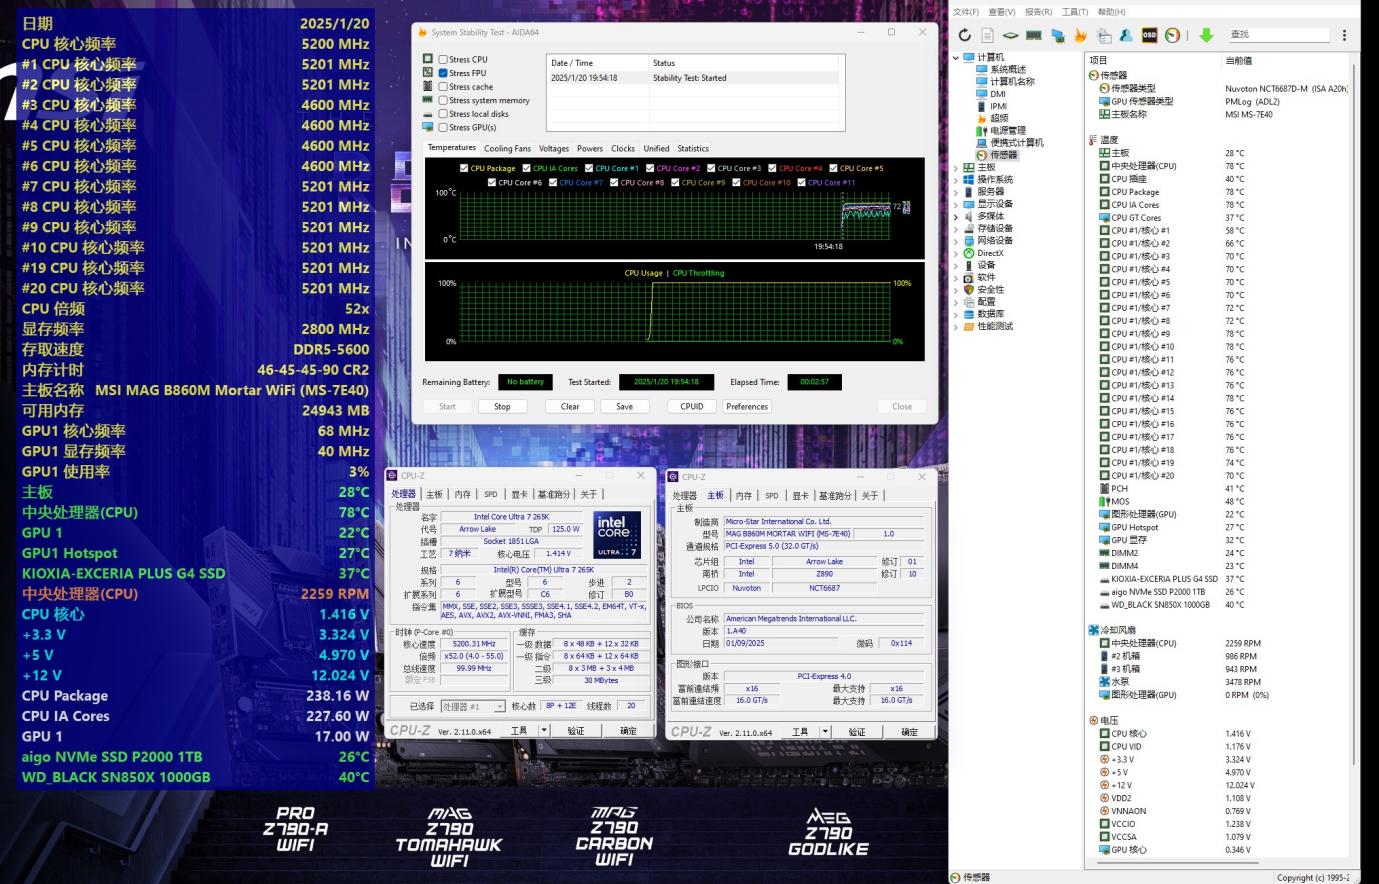Click 验证 button in right CPU-Z window
1379x884 pixels.
pos(857,732)
